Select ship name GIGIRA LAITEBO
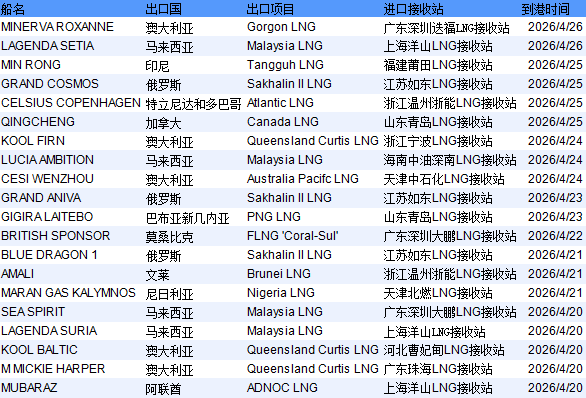Image resolution: width=586 pixels, height=398 pixels. click(47, 217)
